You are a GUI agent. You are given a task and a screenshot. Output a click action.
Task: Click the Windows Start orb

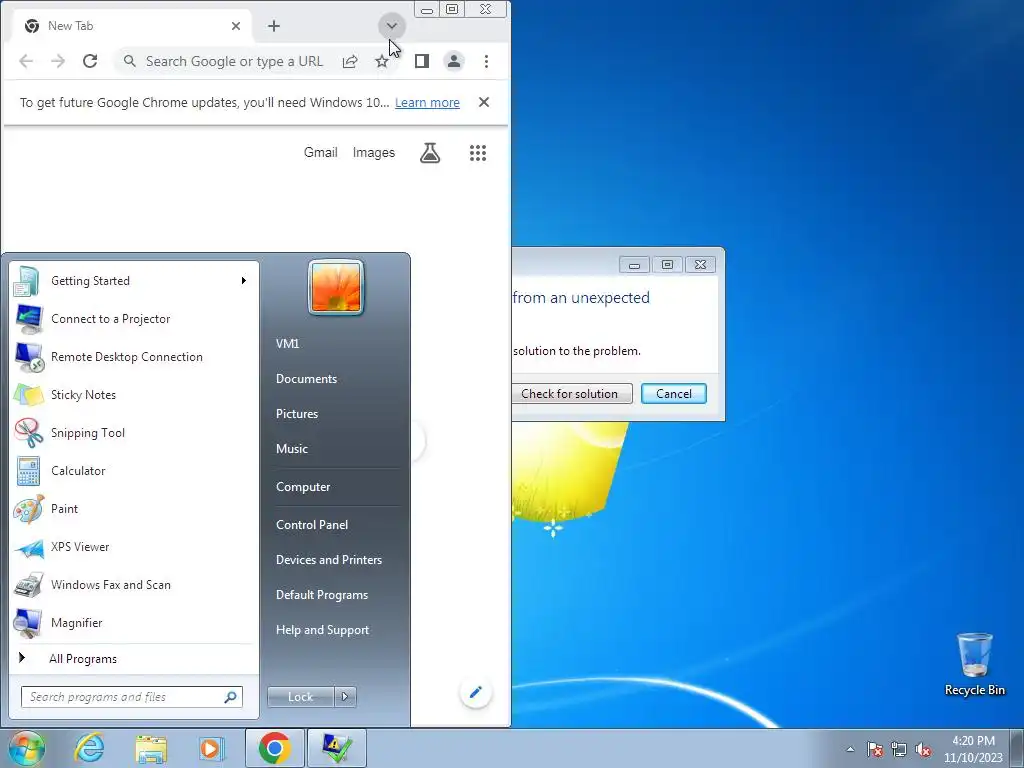click(27, 748)
